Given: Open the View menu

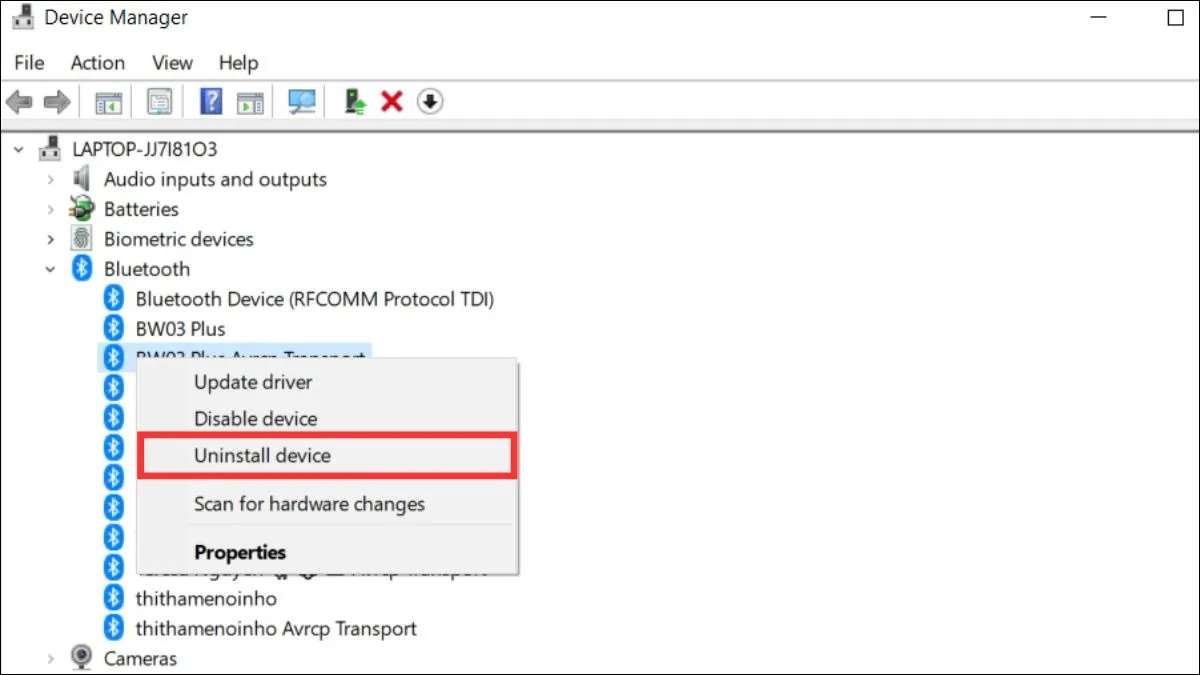Looking at the screenshot, I should point(172,63).
